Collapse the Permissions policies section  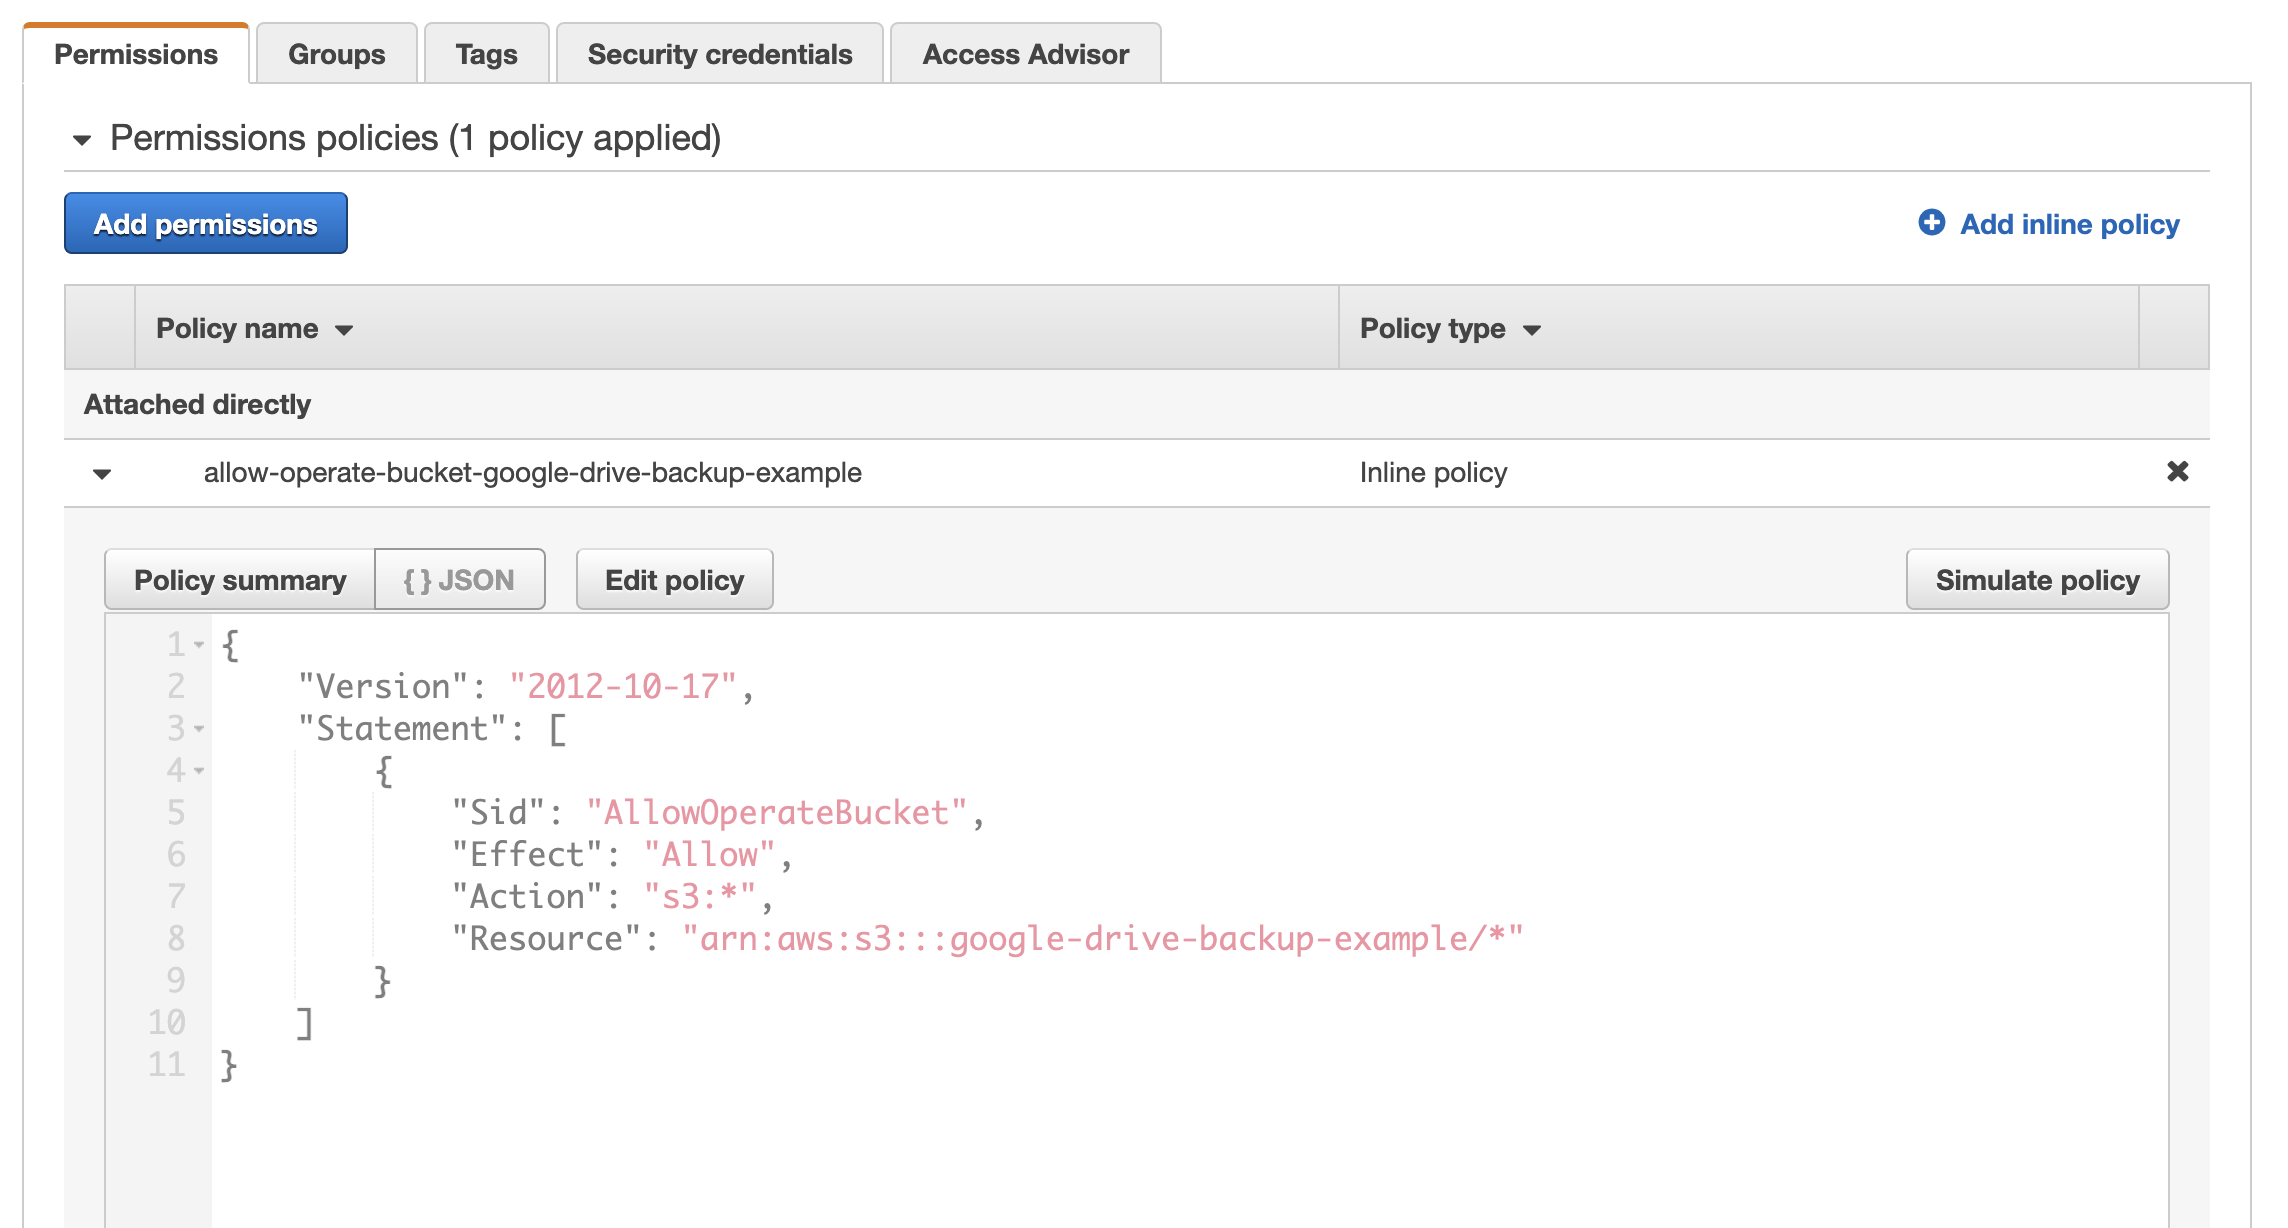coord(82,140)
